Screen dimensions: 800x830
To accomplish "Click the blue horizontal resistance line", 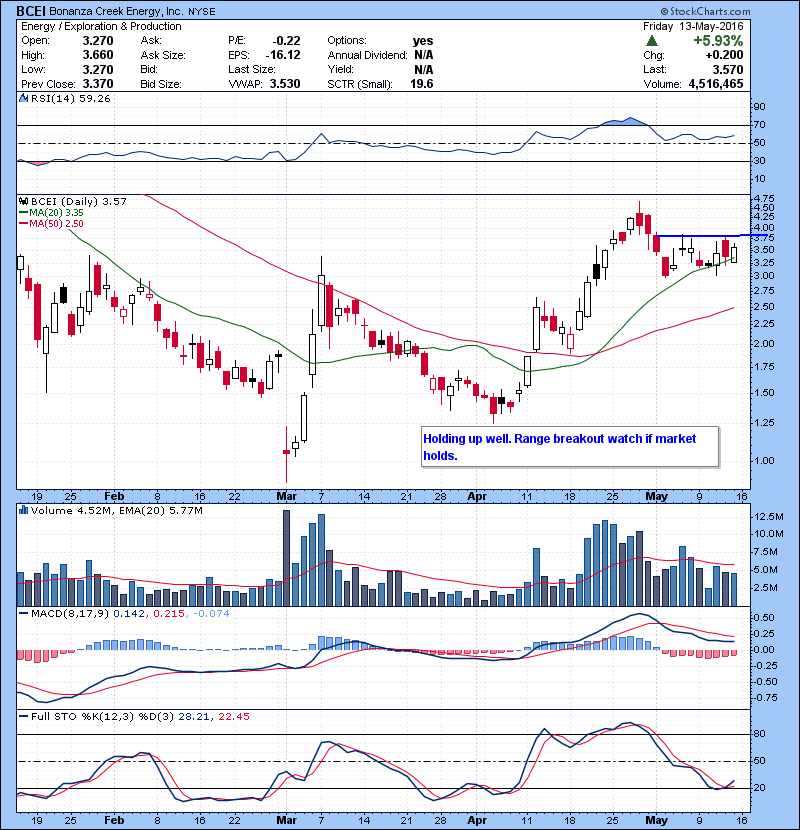I will (x=711, y=235).
